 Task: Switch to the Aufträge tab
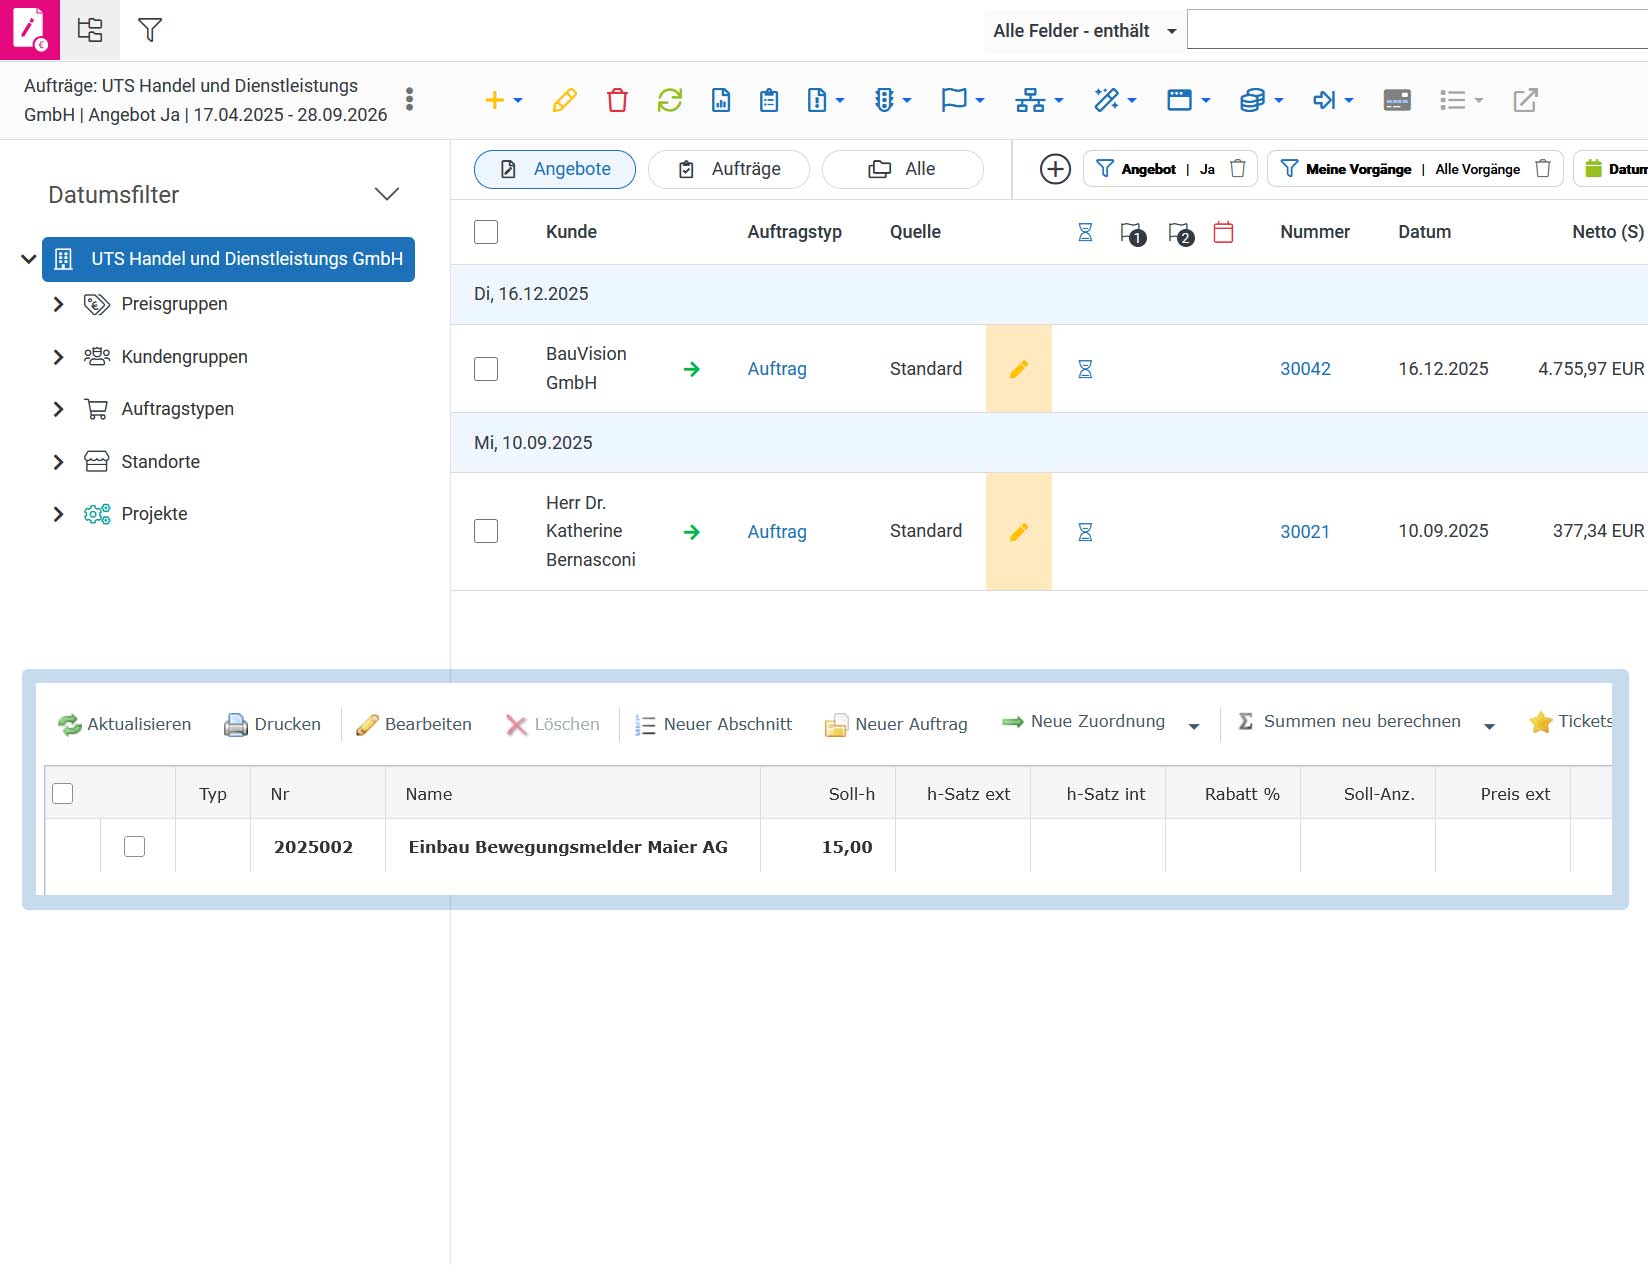tap(729, 169)
